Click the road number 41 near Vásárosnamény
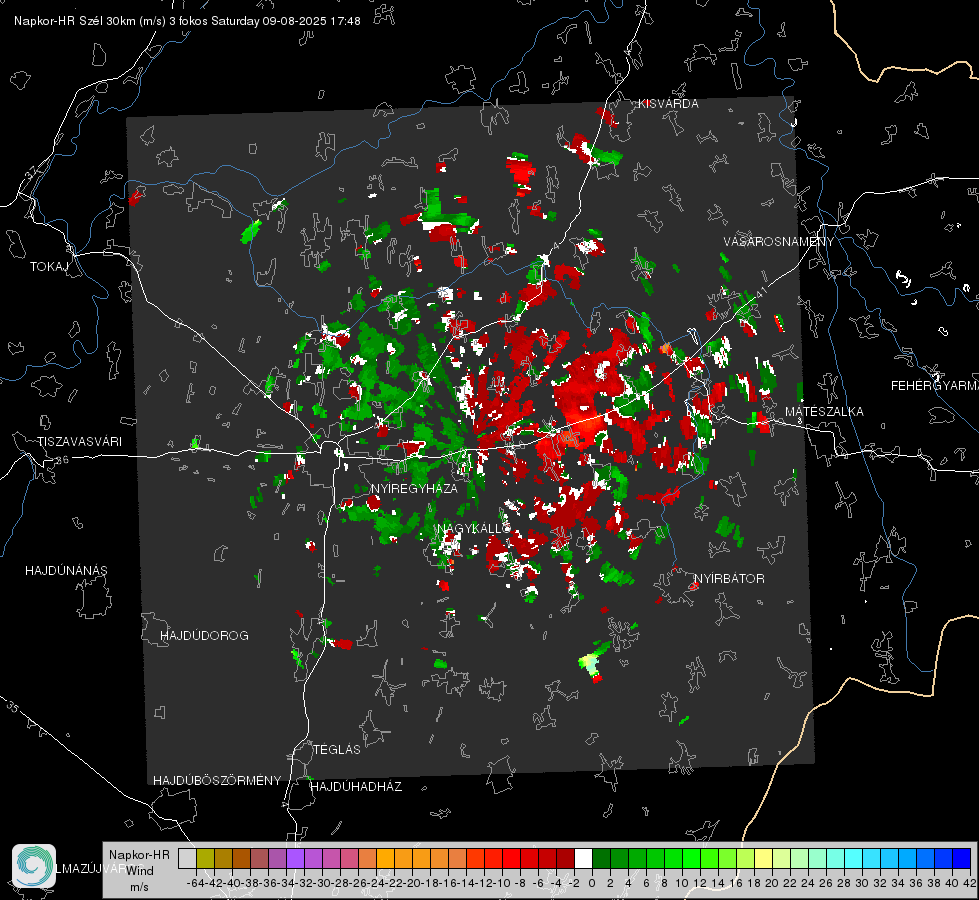Viewport: 979px width, 900px height. click(x=761, y=292)
